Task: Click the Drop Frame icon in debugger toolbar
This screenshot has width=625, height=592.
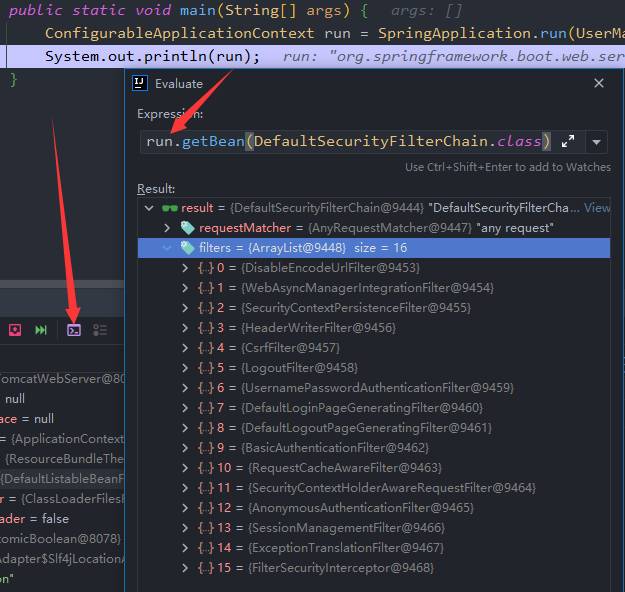Action: (x=15, y=329)
